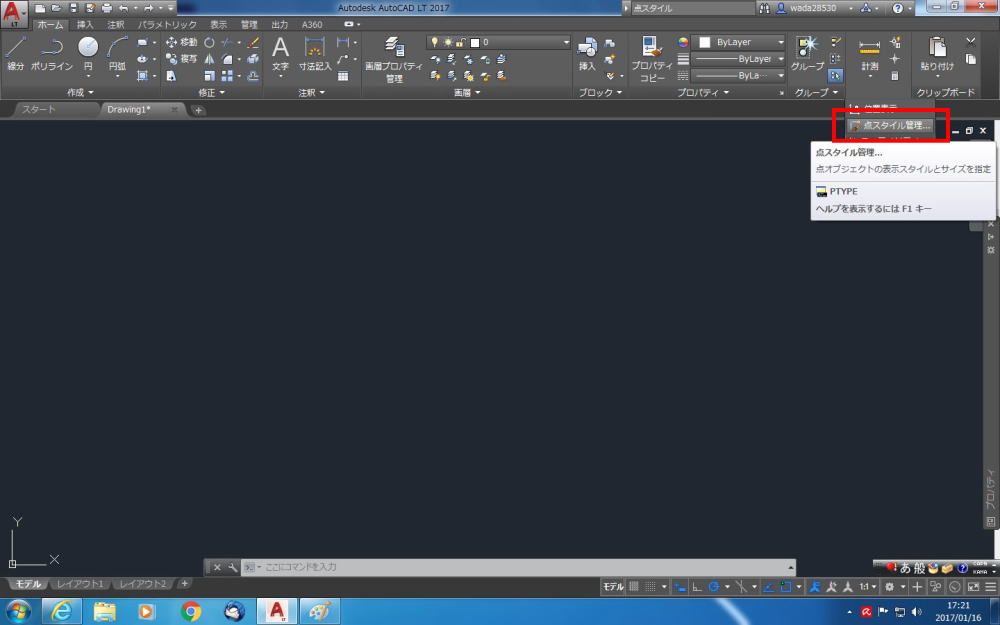Switch to レイアウト2 layout tab
This screenshot has width=1000, height=625.
pyautogui.click(x=143, y=584)
